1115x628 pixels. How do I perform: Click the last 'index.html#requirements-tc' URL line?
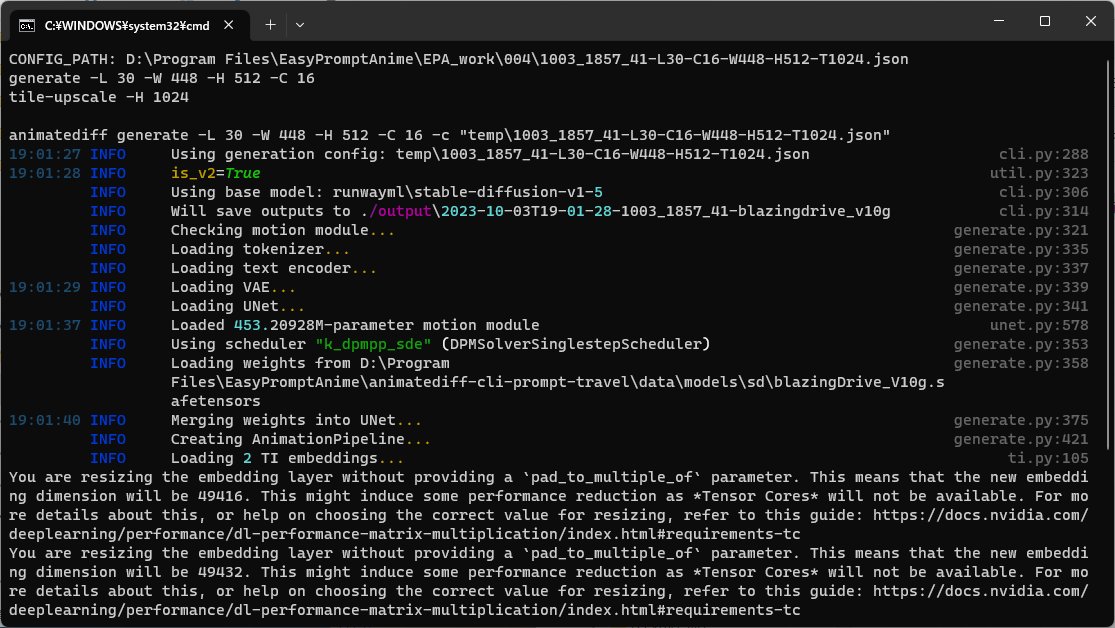(405, 610)
